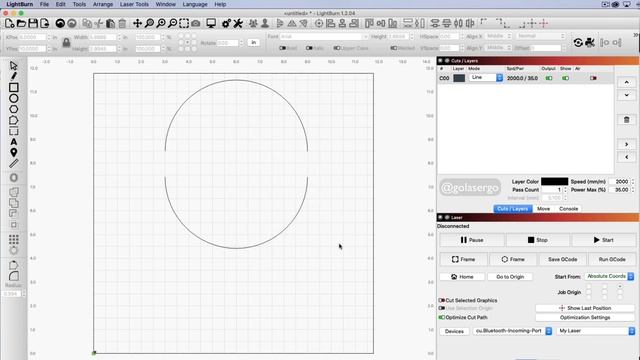Click the Pause button
This screenshot has height=360, width=640.
[472, 240]
